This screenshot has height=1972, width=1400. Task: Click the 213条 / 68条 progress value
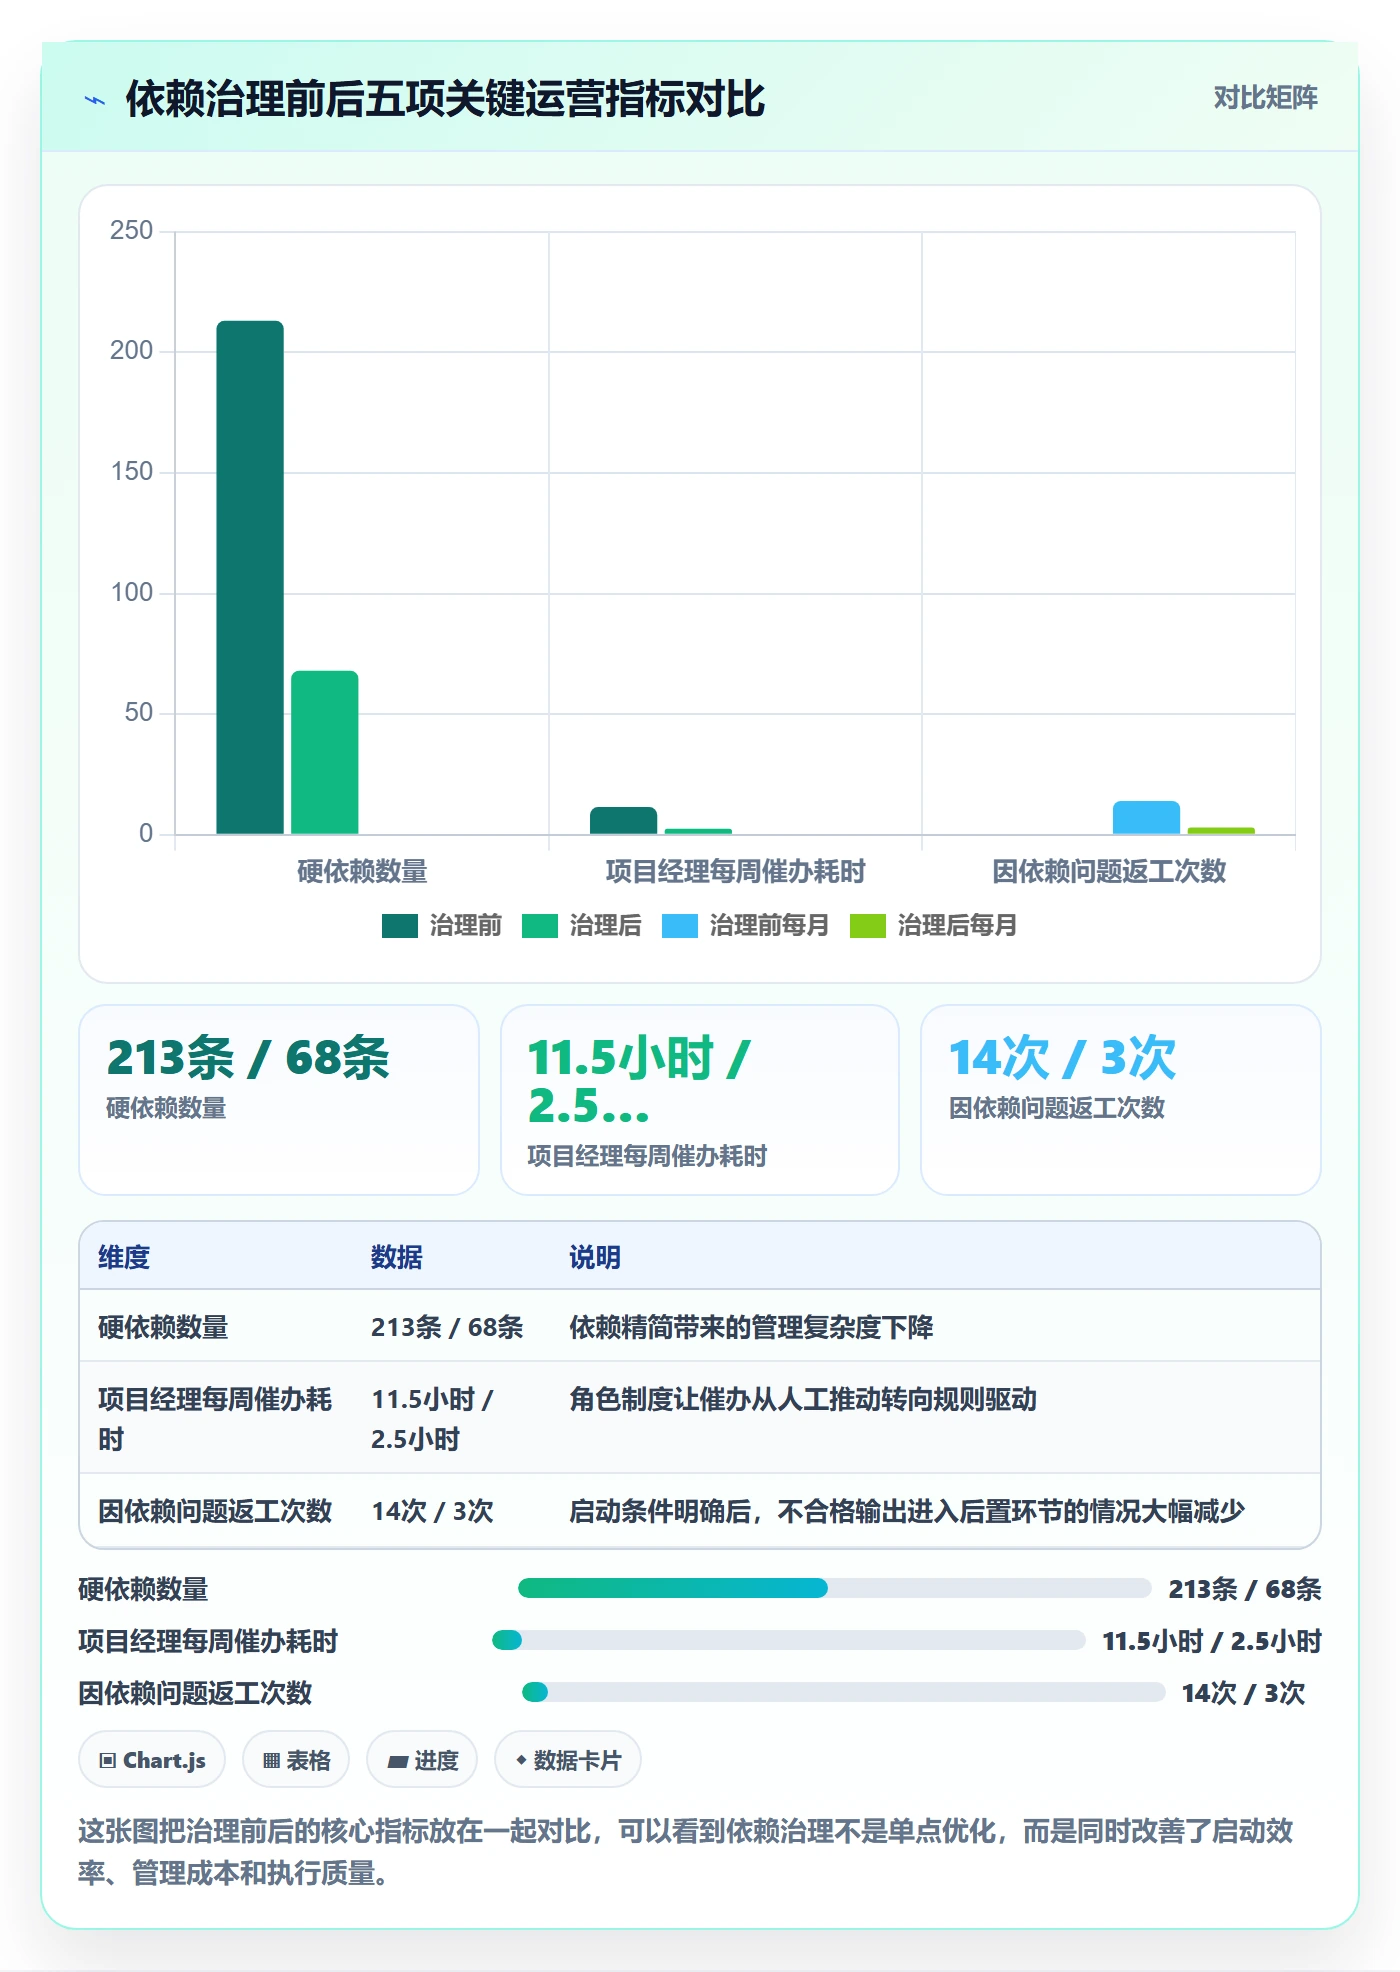pyautogui.click(x=1245, y=1589)
